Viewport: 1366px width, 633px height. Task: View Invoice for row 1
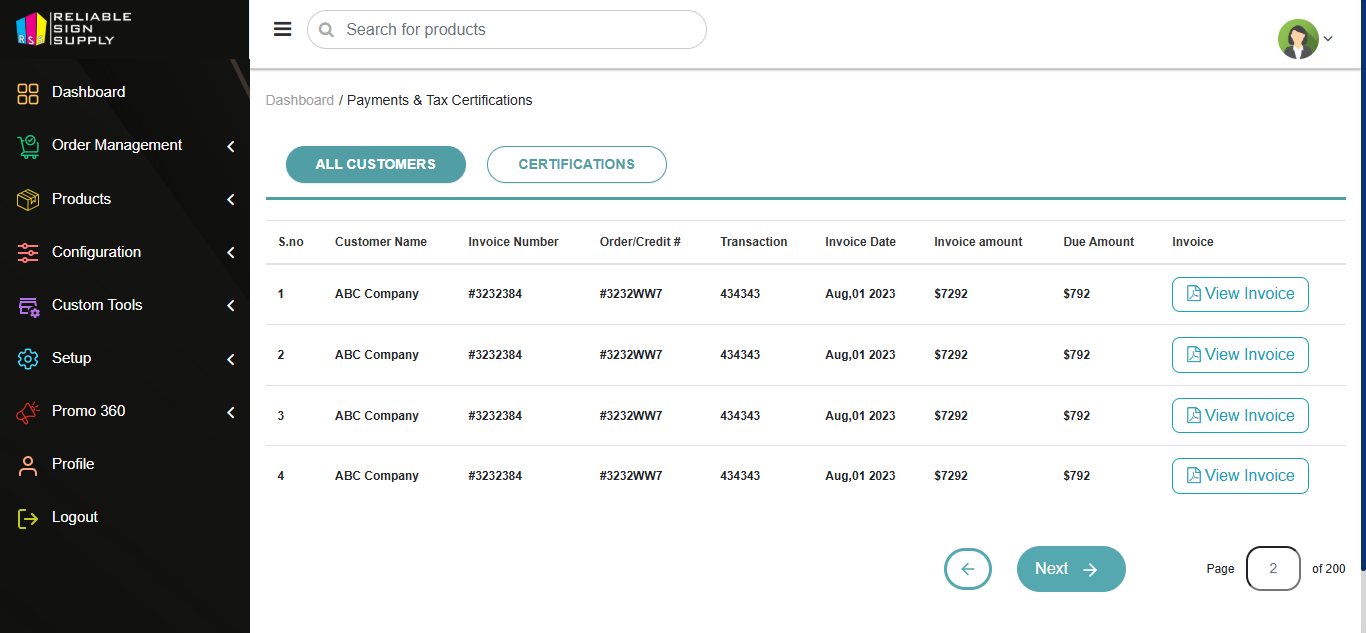[x=1240, y=294]
